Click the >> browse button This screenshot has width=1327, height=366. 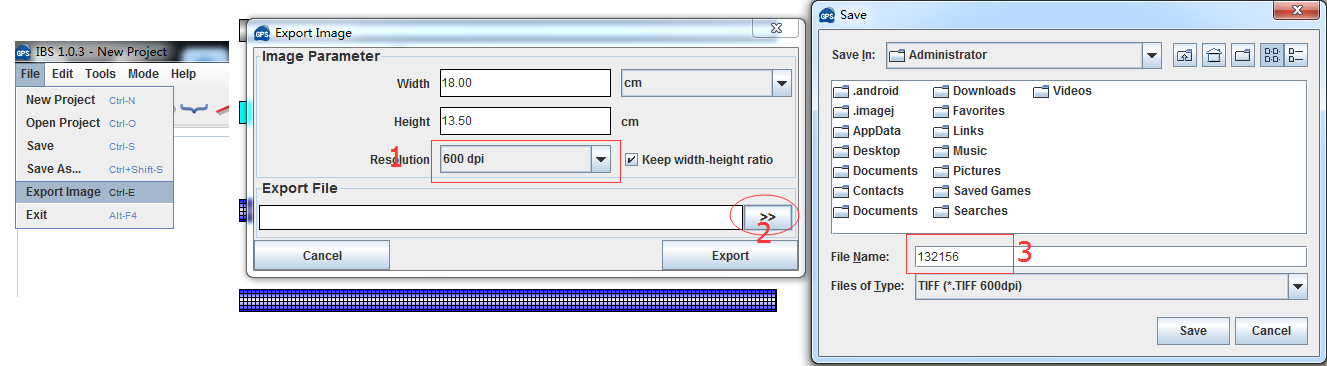click(x=767, y=216)
